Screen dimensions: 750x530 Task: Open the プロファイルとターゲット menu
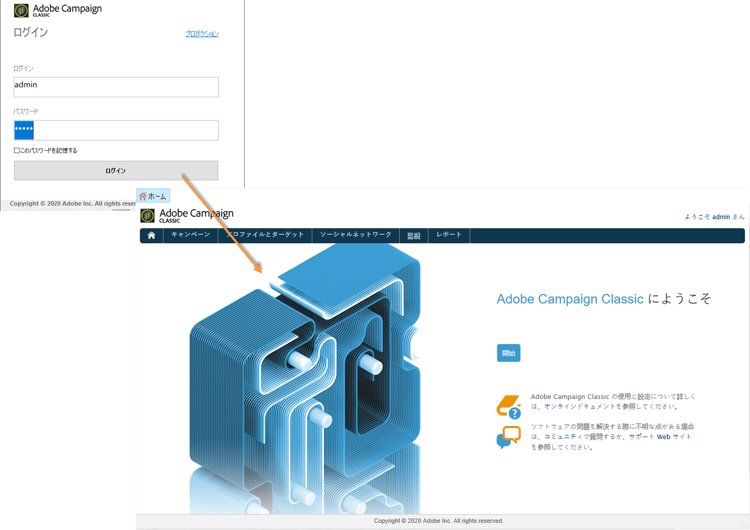265,235
